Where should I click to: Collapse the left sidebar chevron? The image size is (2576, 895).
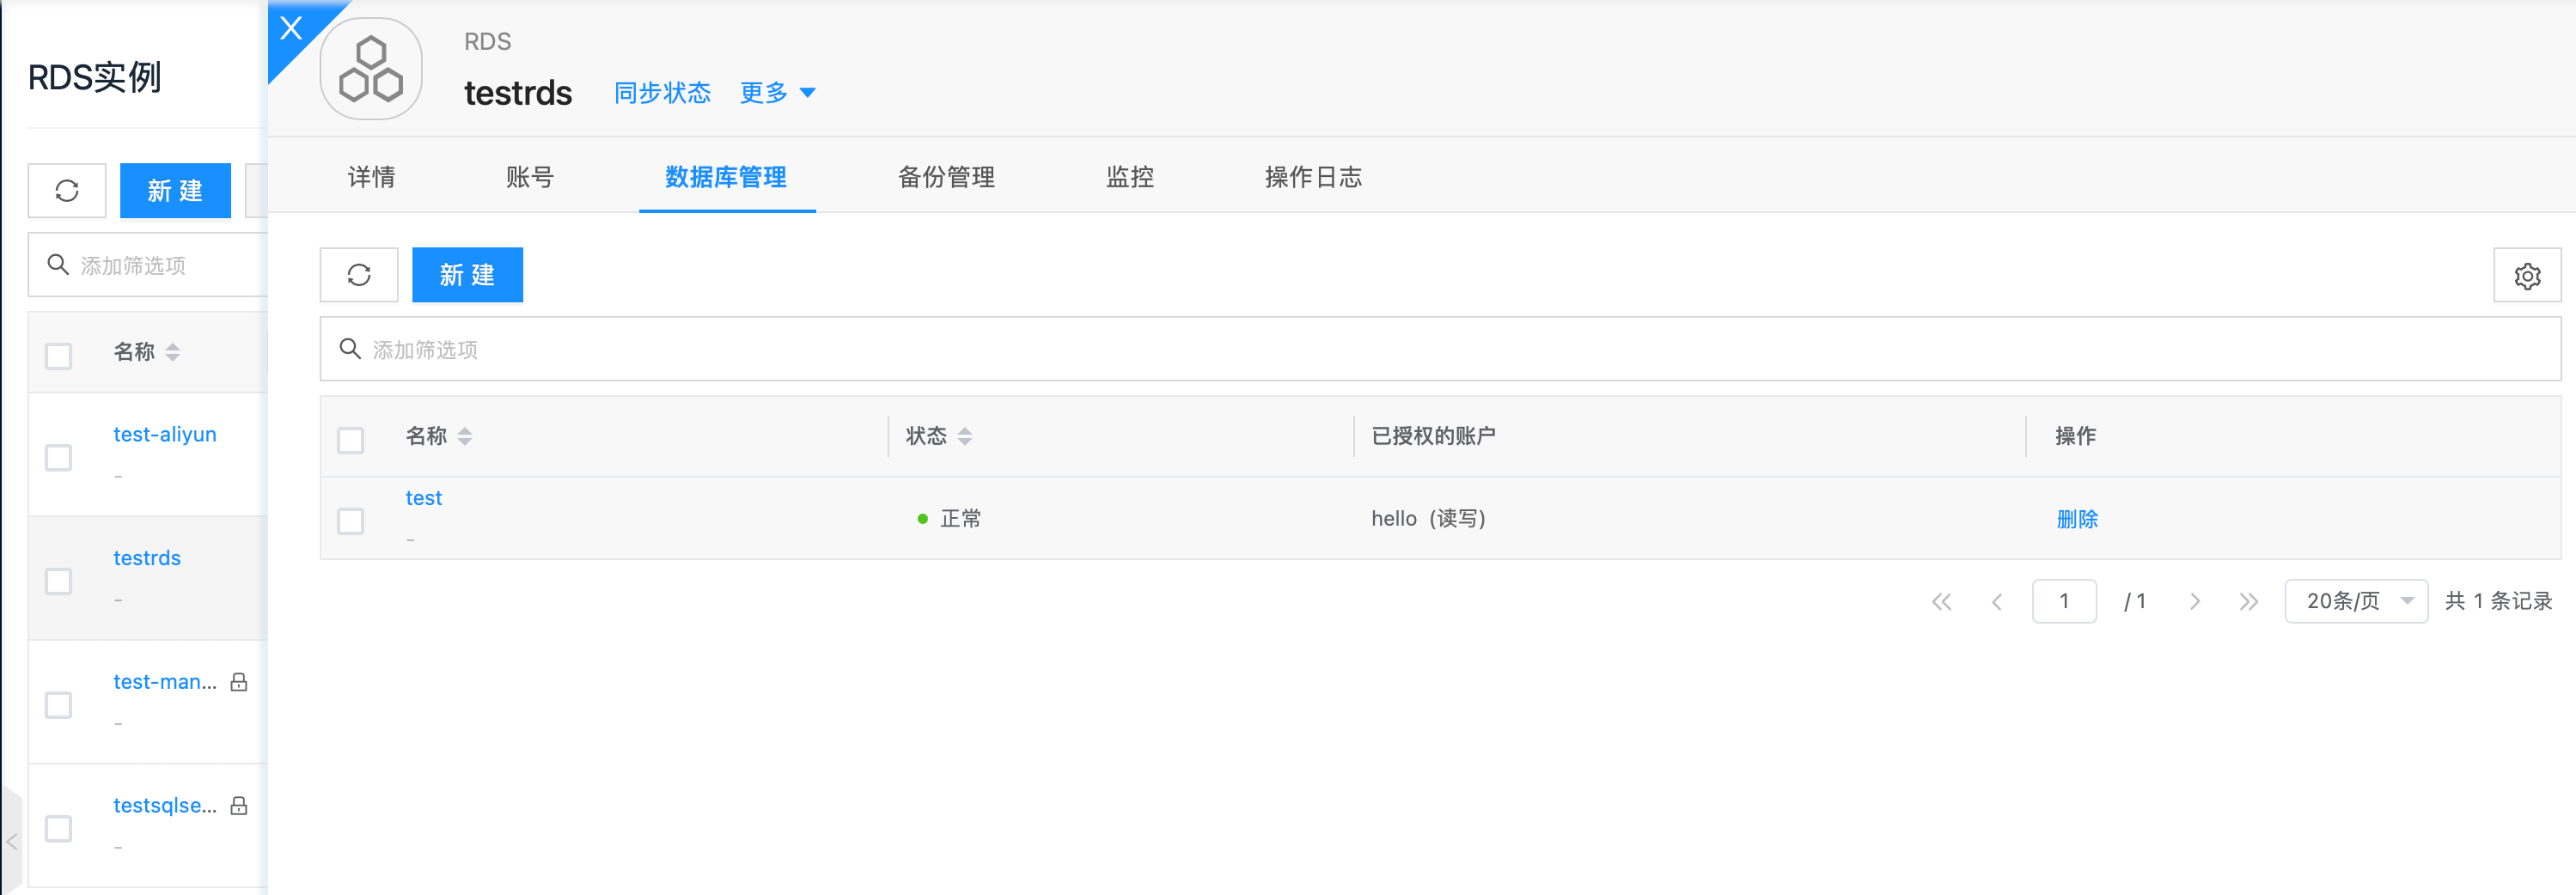click(x=12, y=841)
